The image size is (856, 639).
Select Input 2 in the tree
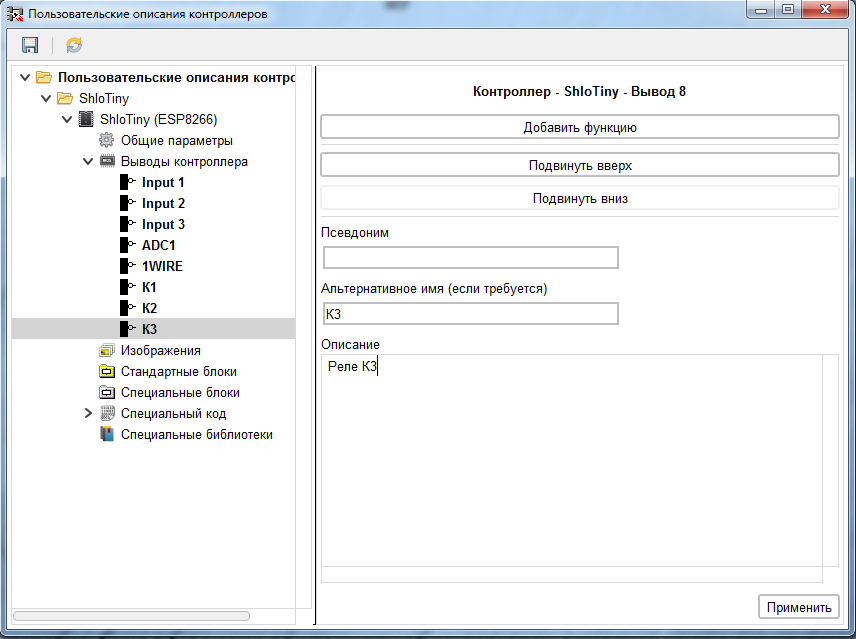tap(163, 203)
